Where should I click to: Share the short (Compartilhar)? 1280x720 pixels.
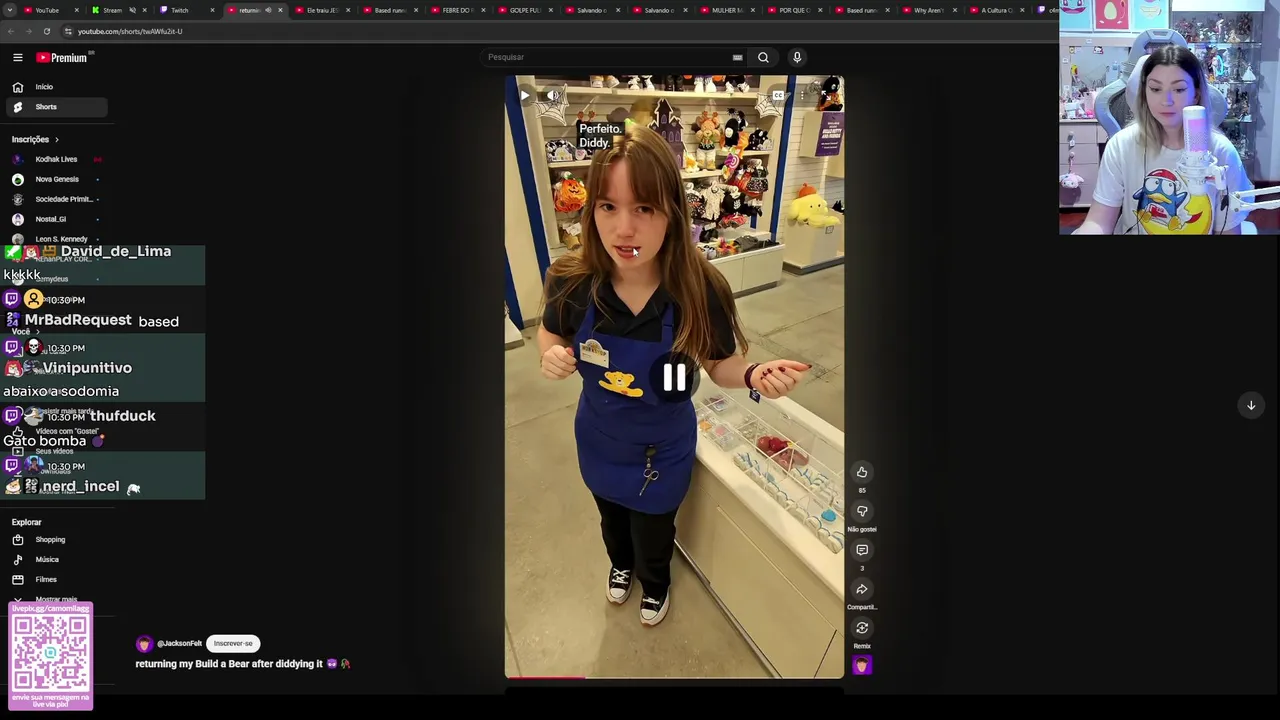pos(862,589)
